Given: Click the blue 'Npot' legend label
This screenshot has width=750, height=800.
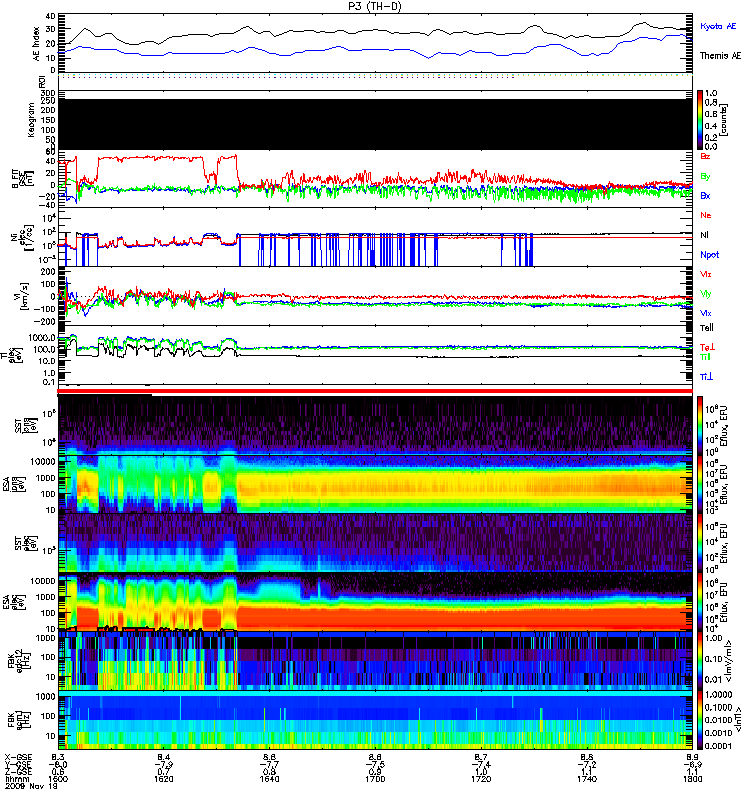Looking at the screenshot, I should (709, 255).
